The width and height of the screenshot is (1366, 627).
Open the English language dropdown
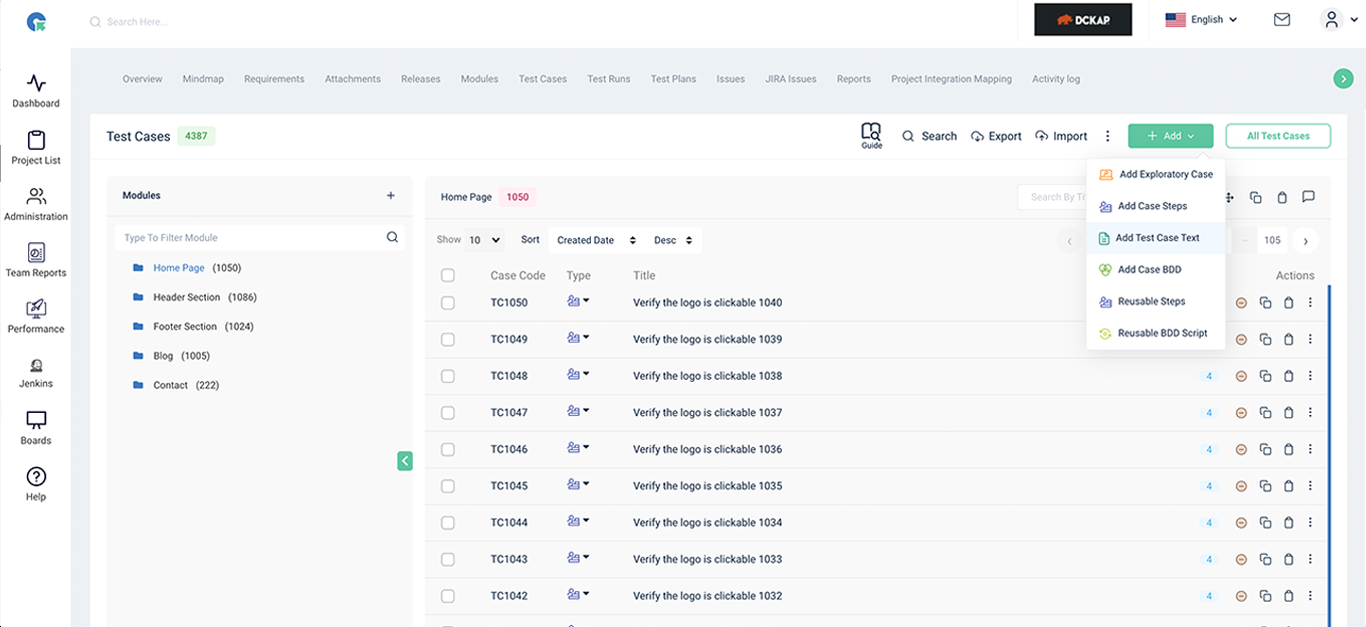click(1201, 19)
